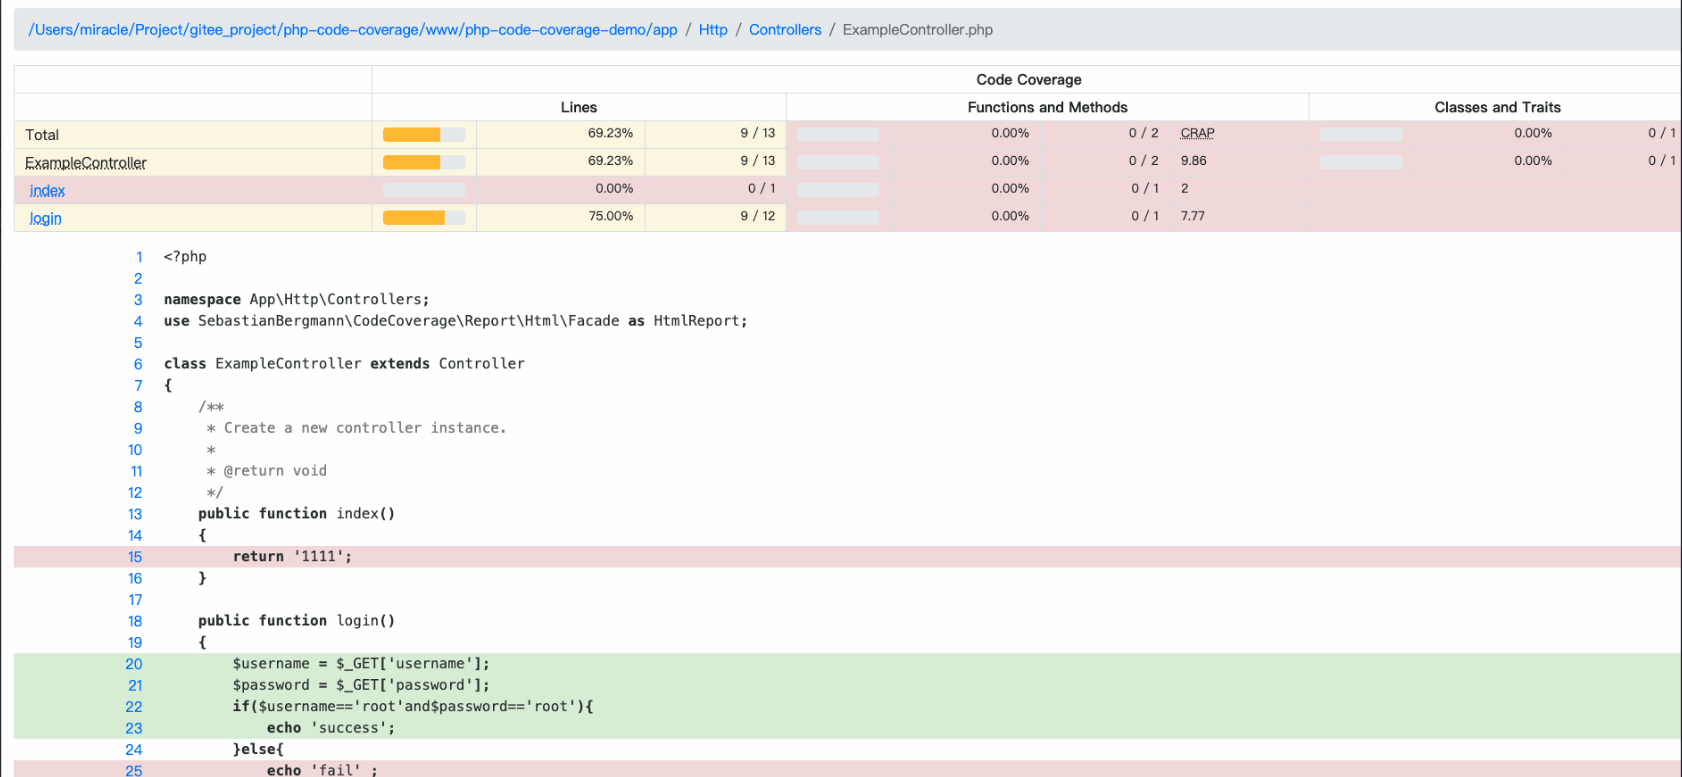Click the ExampleController class name
Image resolution: width=1682 pixels, height=777 pixels.
coord(86,163)
